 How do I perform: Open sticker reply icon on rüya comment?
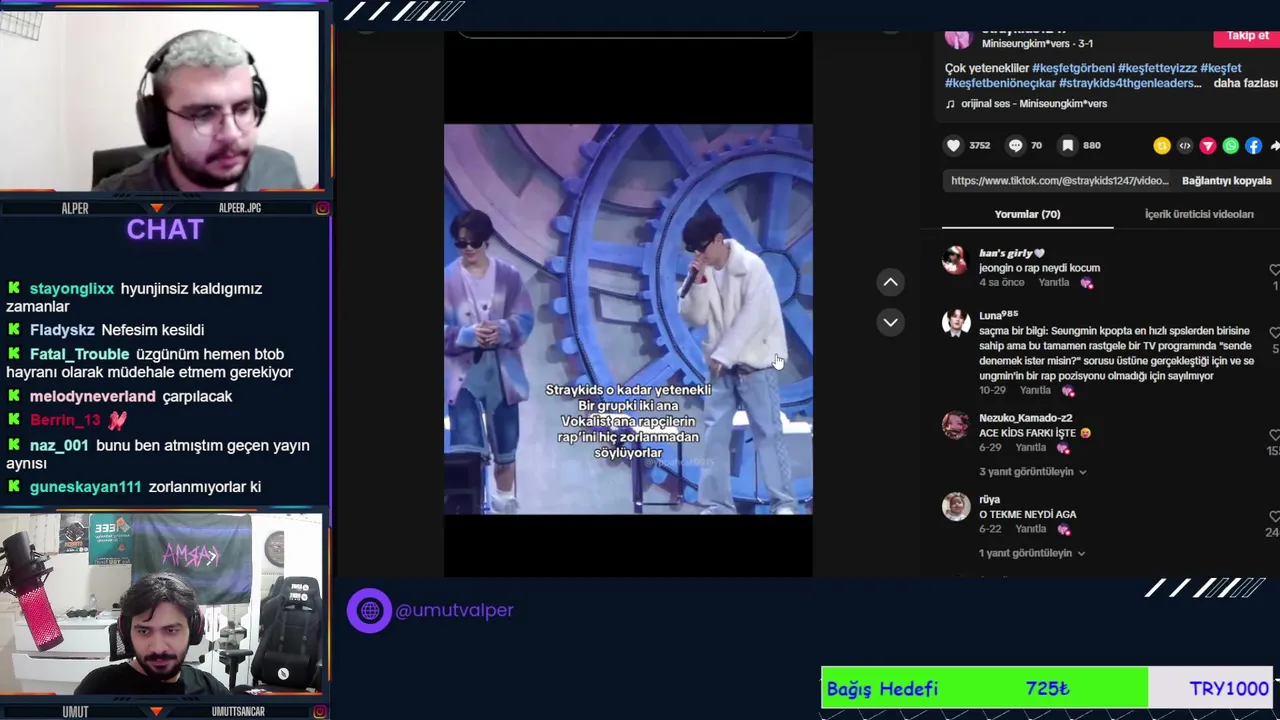click(x=1063, y=529)
